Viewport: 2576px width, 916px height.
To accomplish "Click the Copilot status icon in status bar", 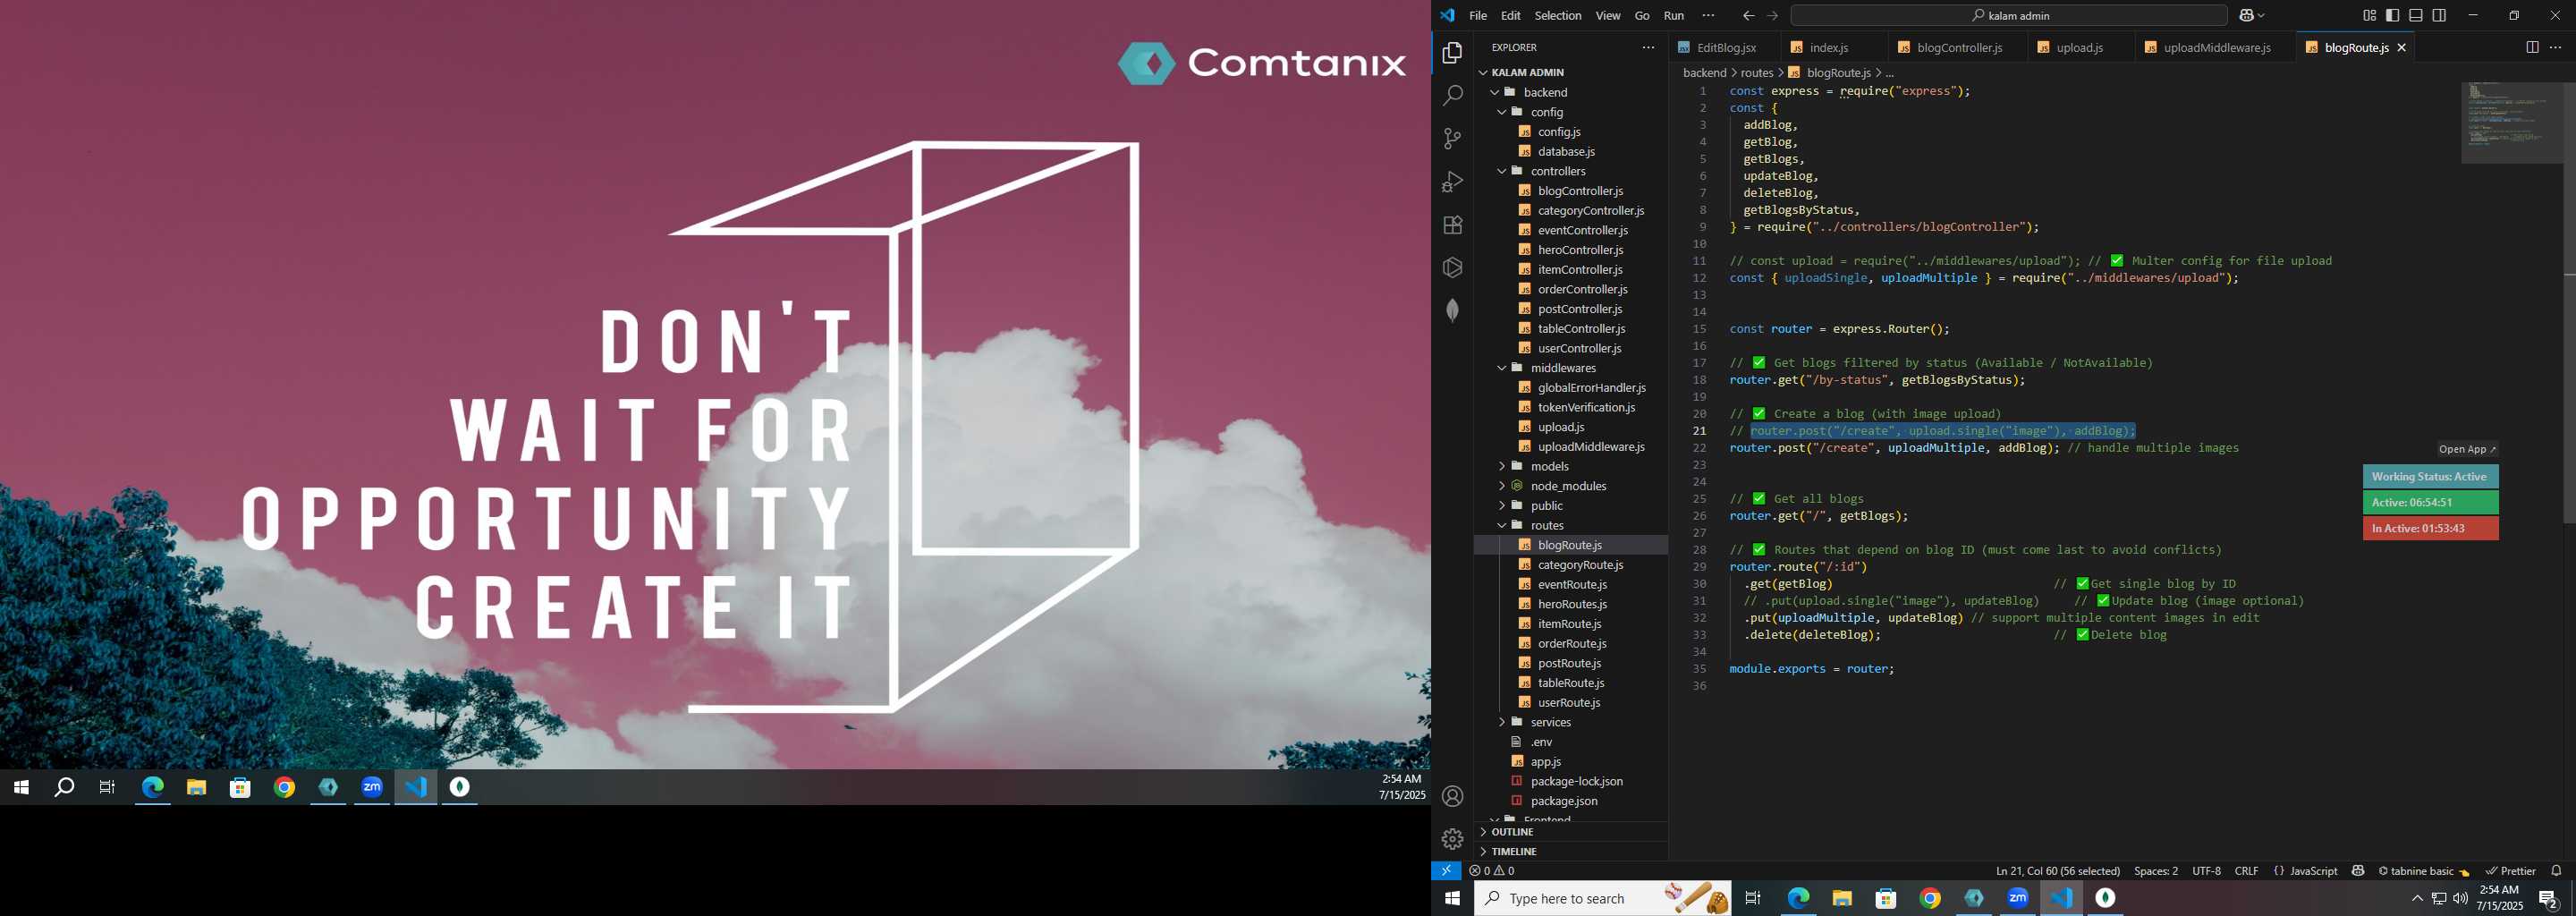I will coord(2358,871).
